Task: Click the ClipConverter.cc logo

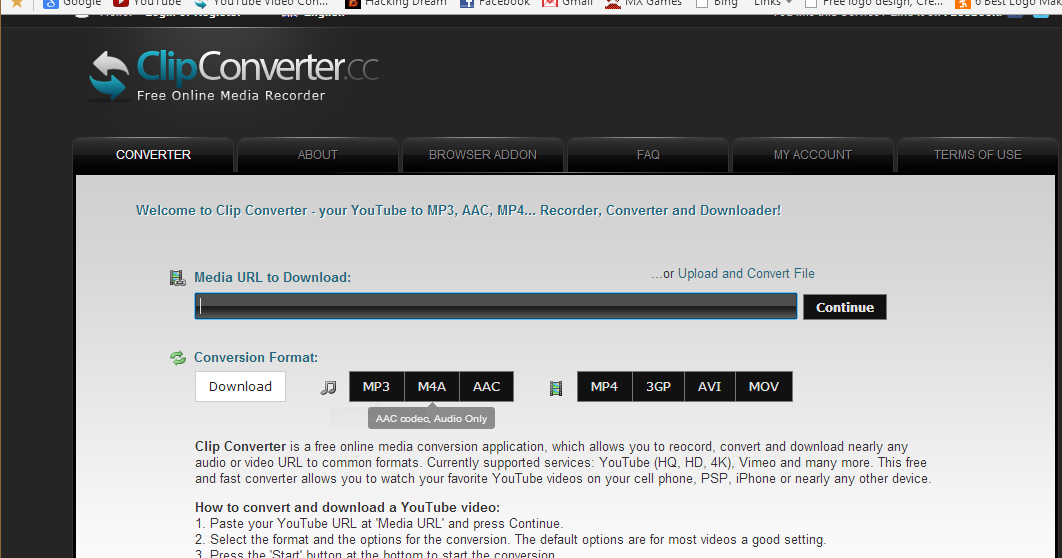Action: coord(233,75)
